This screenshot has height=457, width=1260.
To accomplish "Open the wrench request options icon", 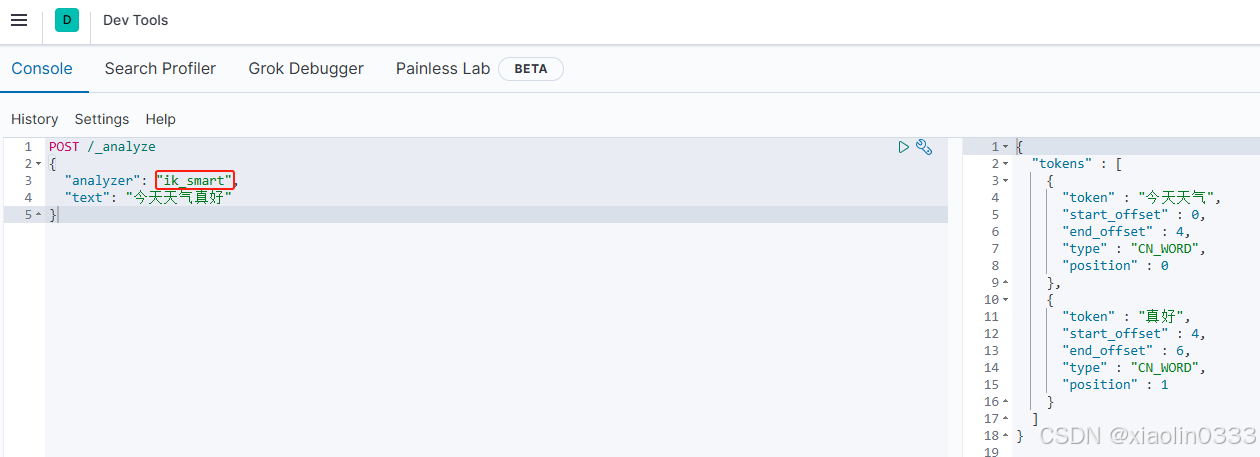I will click(x=924, y=147).
